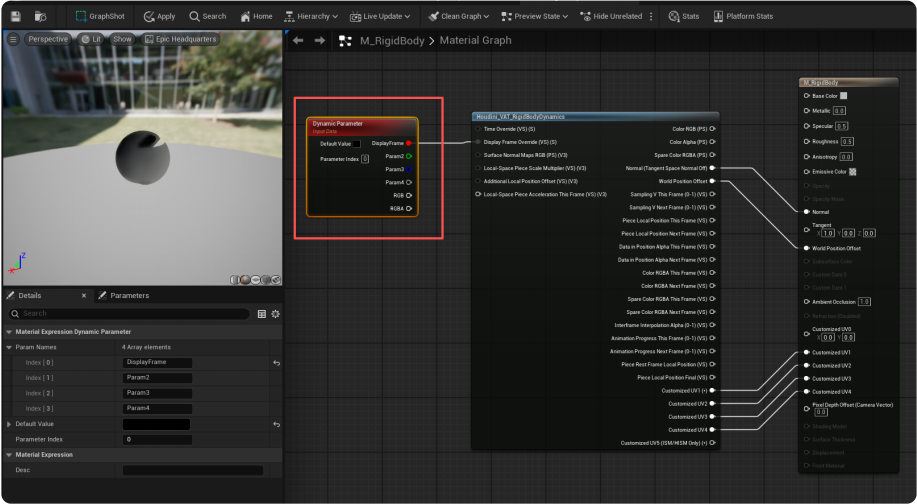This screenshot has width=917, height=504.
Task: Take a GraphShot of the material graph
Action: (102, 16)
